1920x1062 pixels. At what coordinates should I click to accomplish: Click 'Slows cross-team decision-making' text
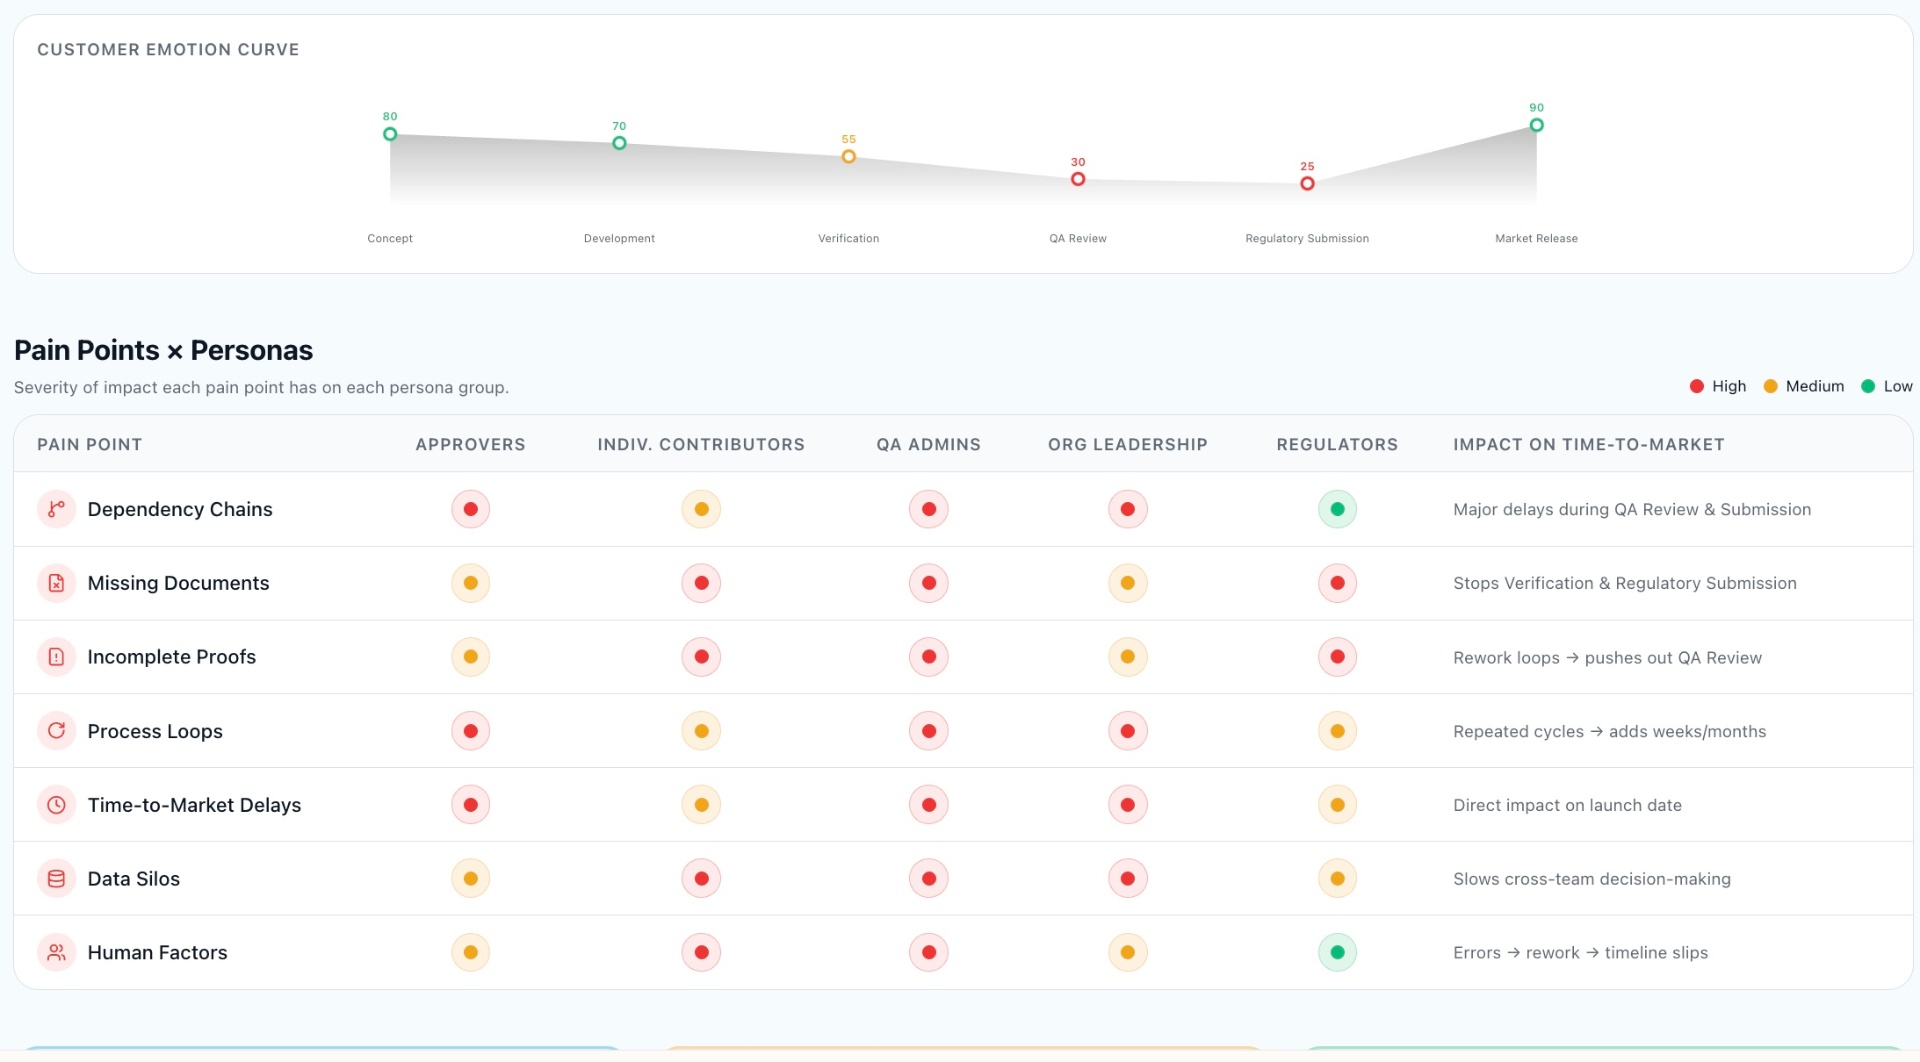point(1591,879)
